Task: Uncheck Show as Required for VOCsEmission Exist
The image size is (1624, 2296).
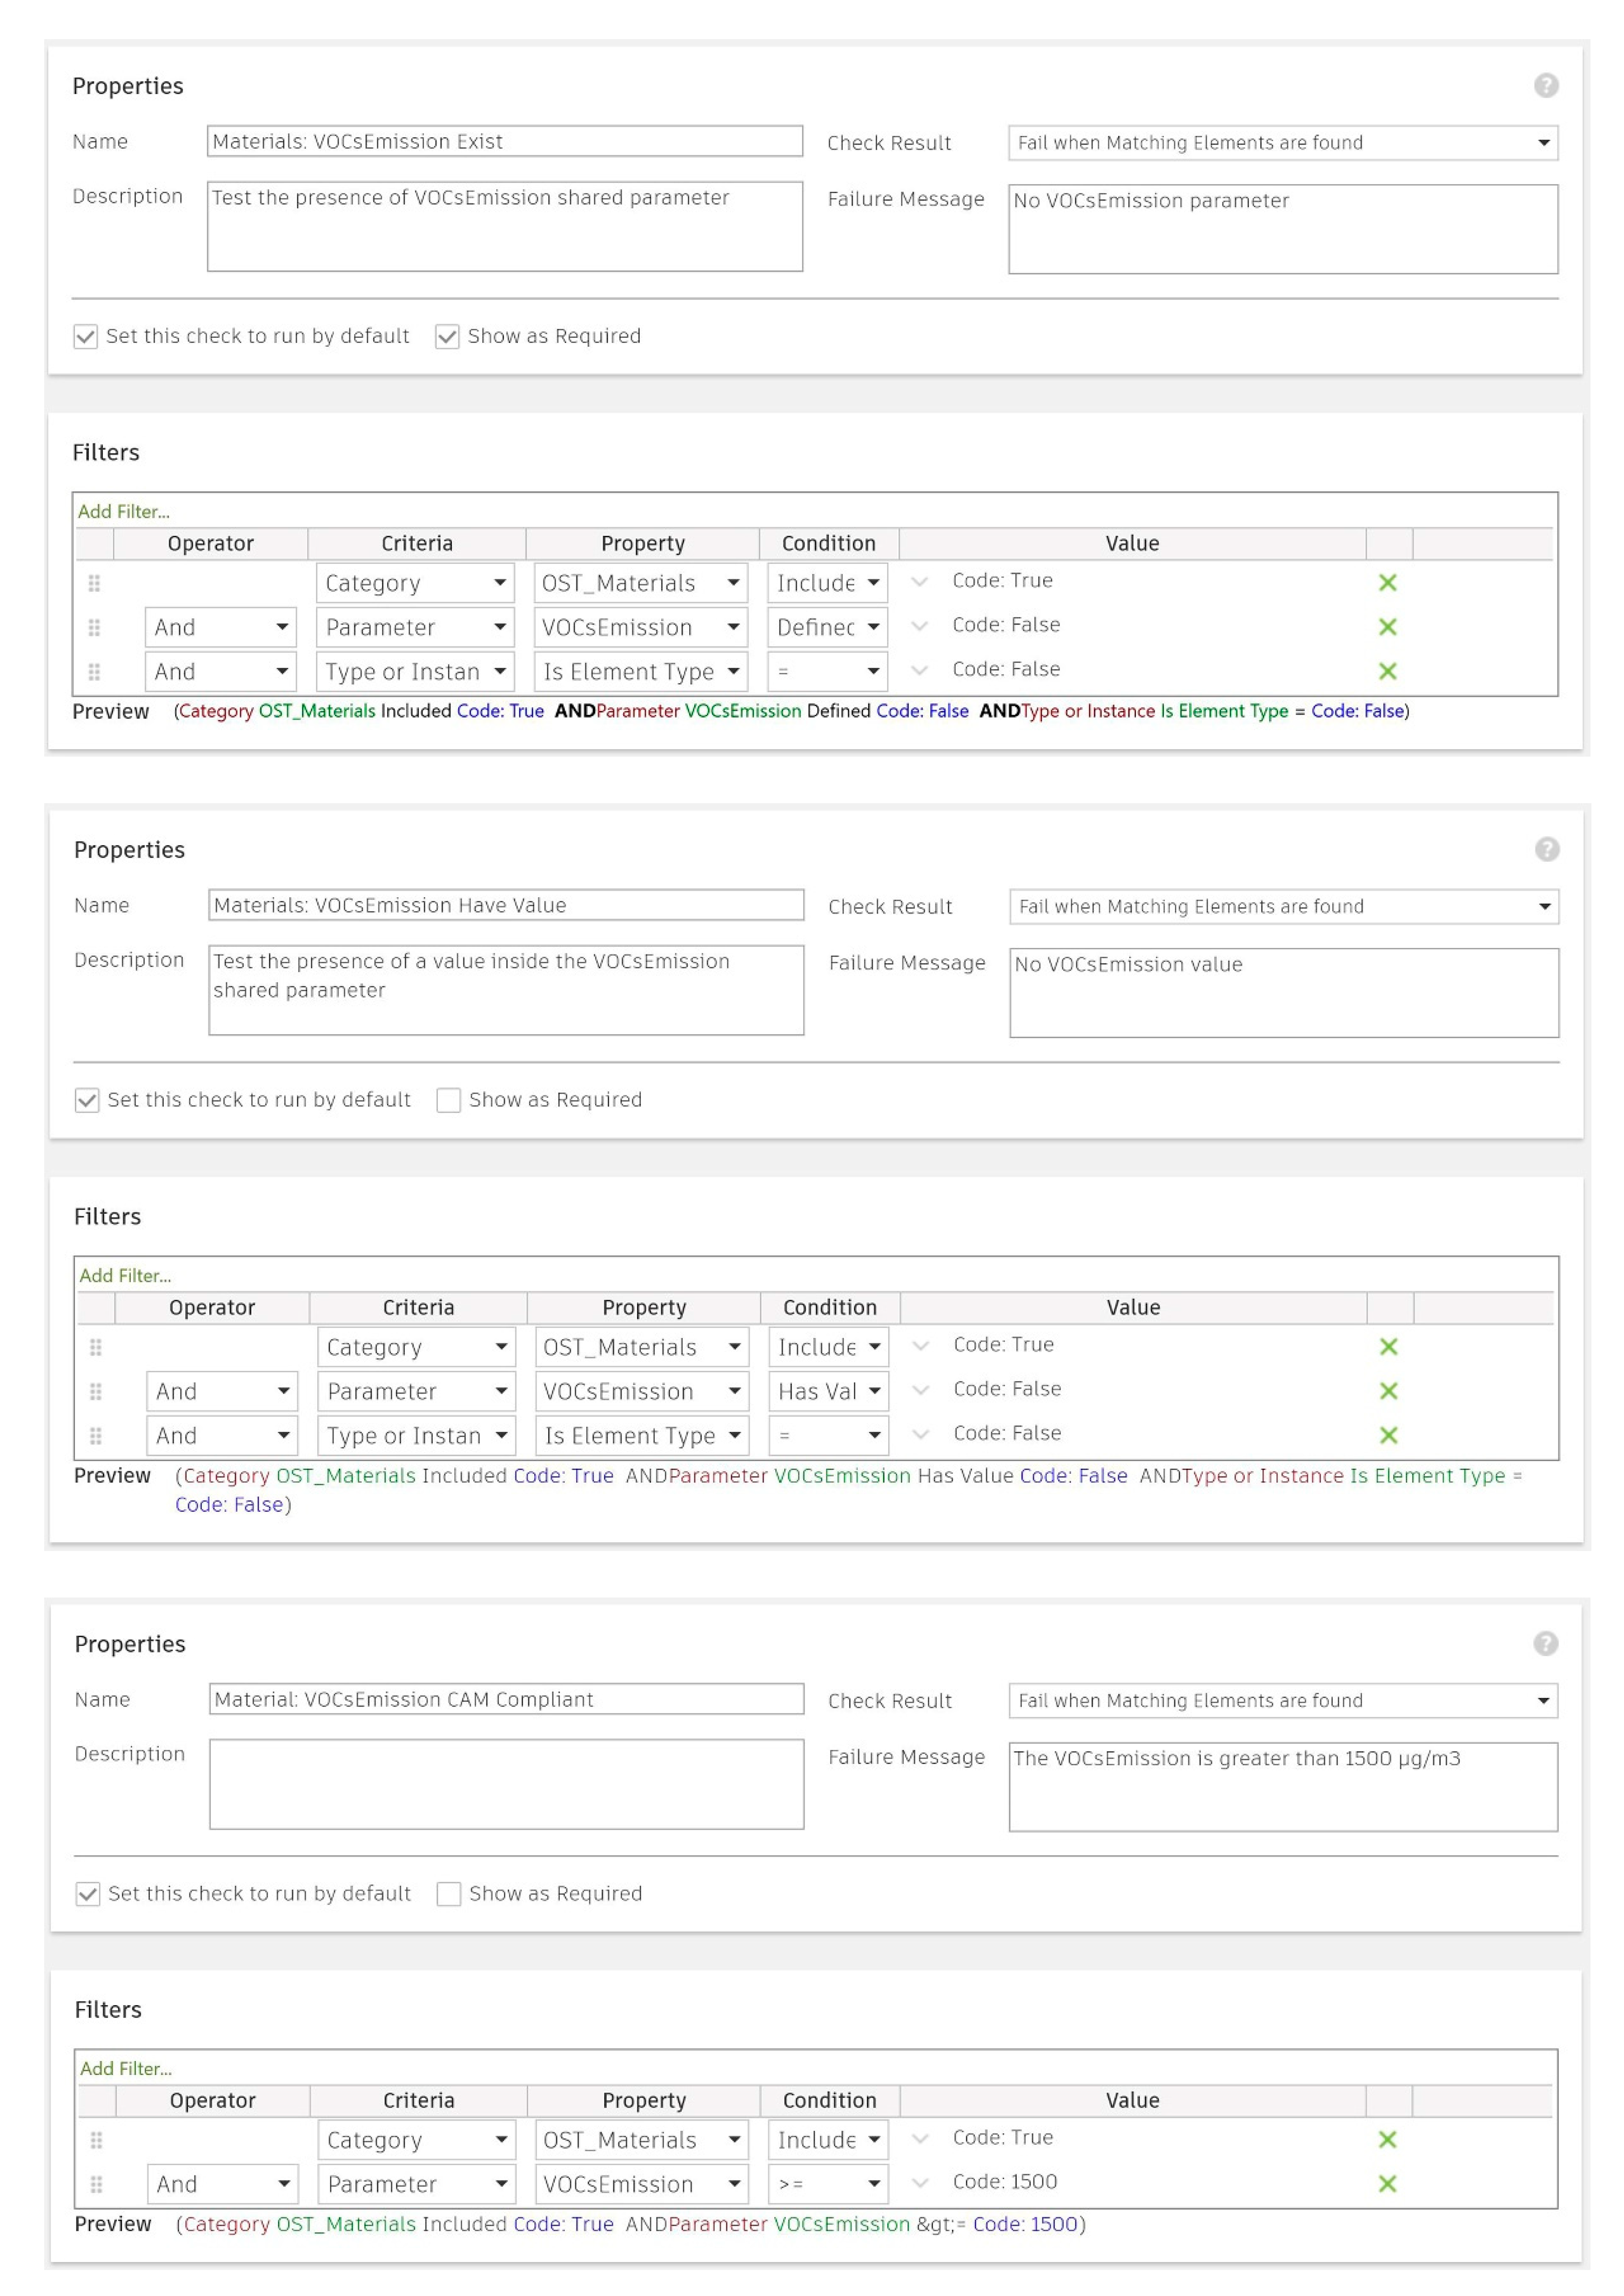Action: click(447, 337)
